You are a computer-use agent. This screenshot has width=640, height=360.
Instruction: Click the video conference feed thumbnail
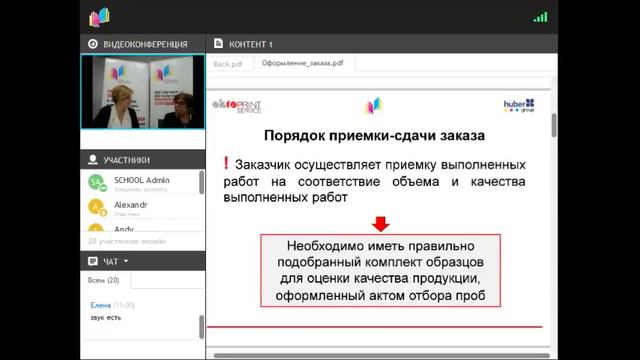tap(143, 92)
